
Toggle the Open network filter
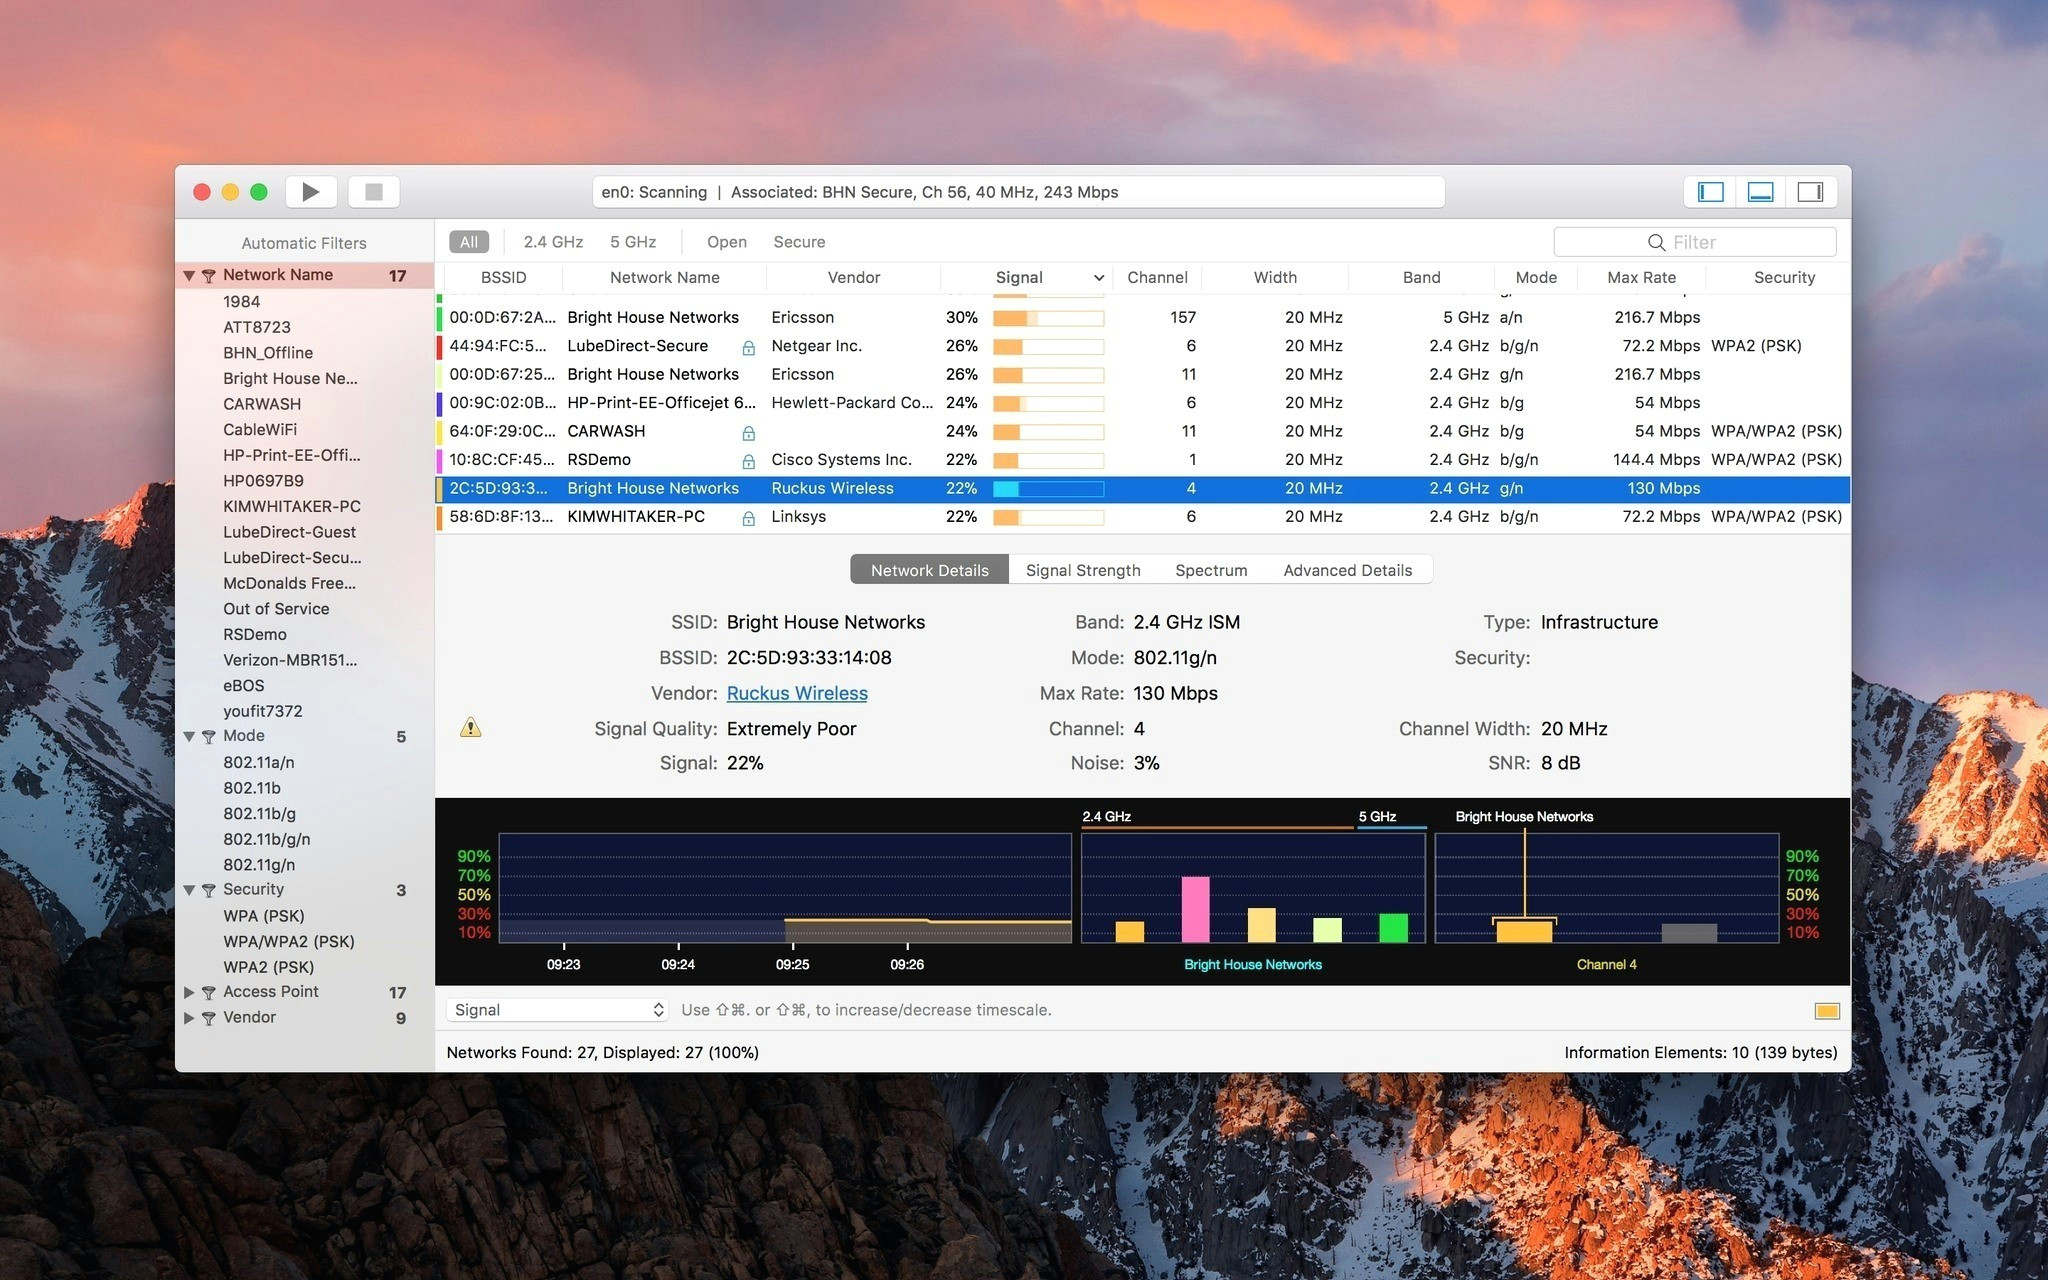coord(724,240)
